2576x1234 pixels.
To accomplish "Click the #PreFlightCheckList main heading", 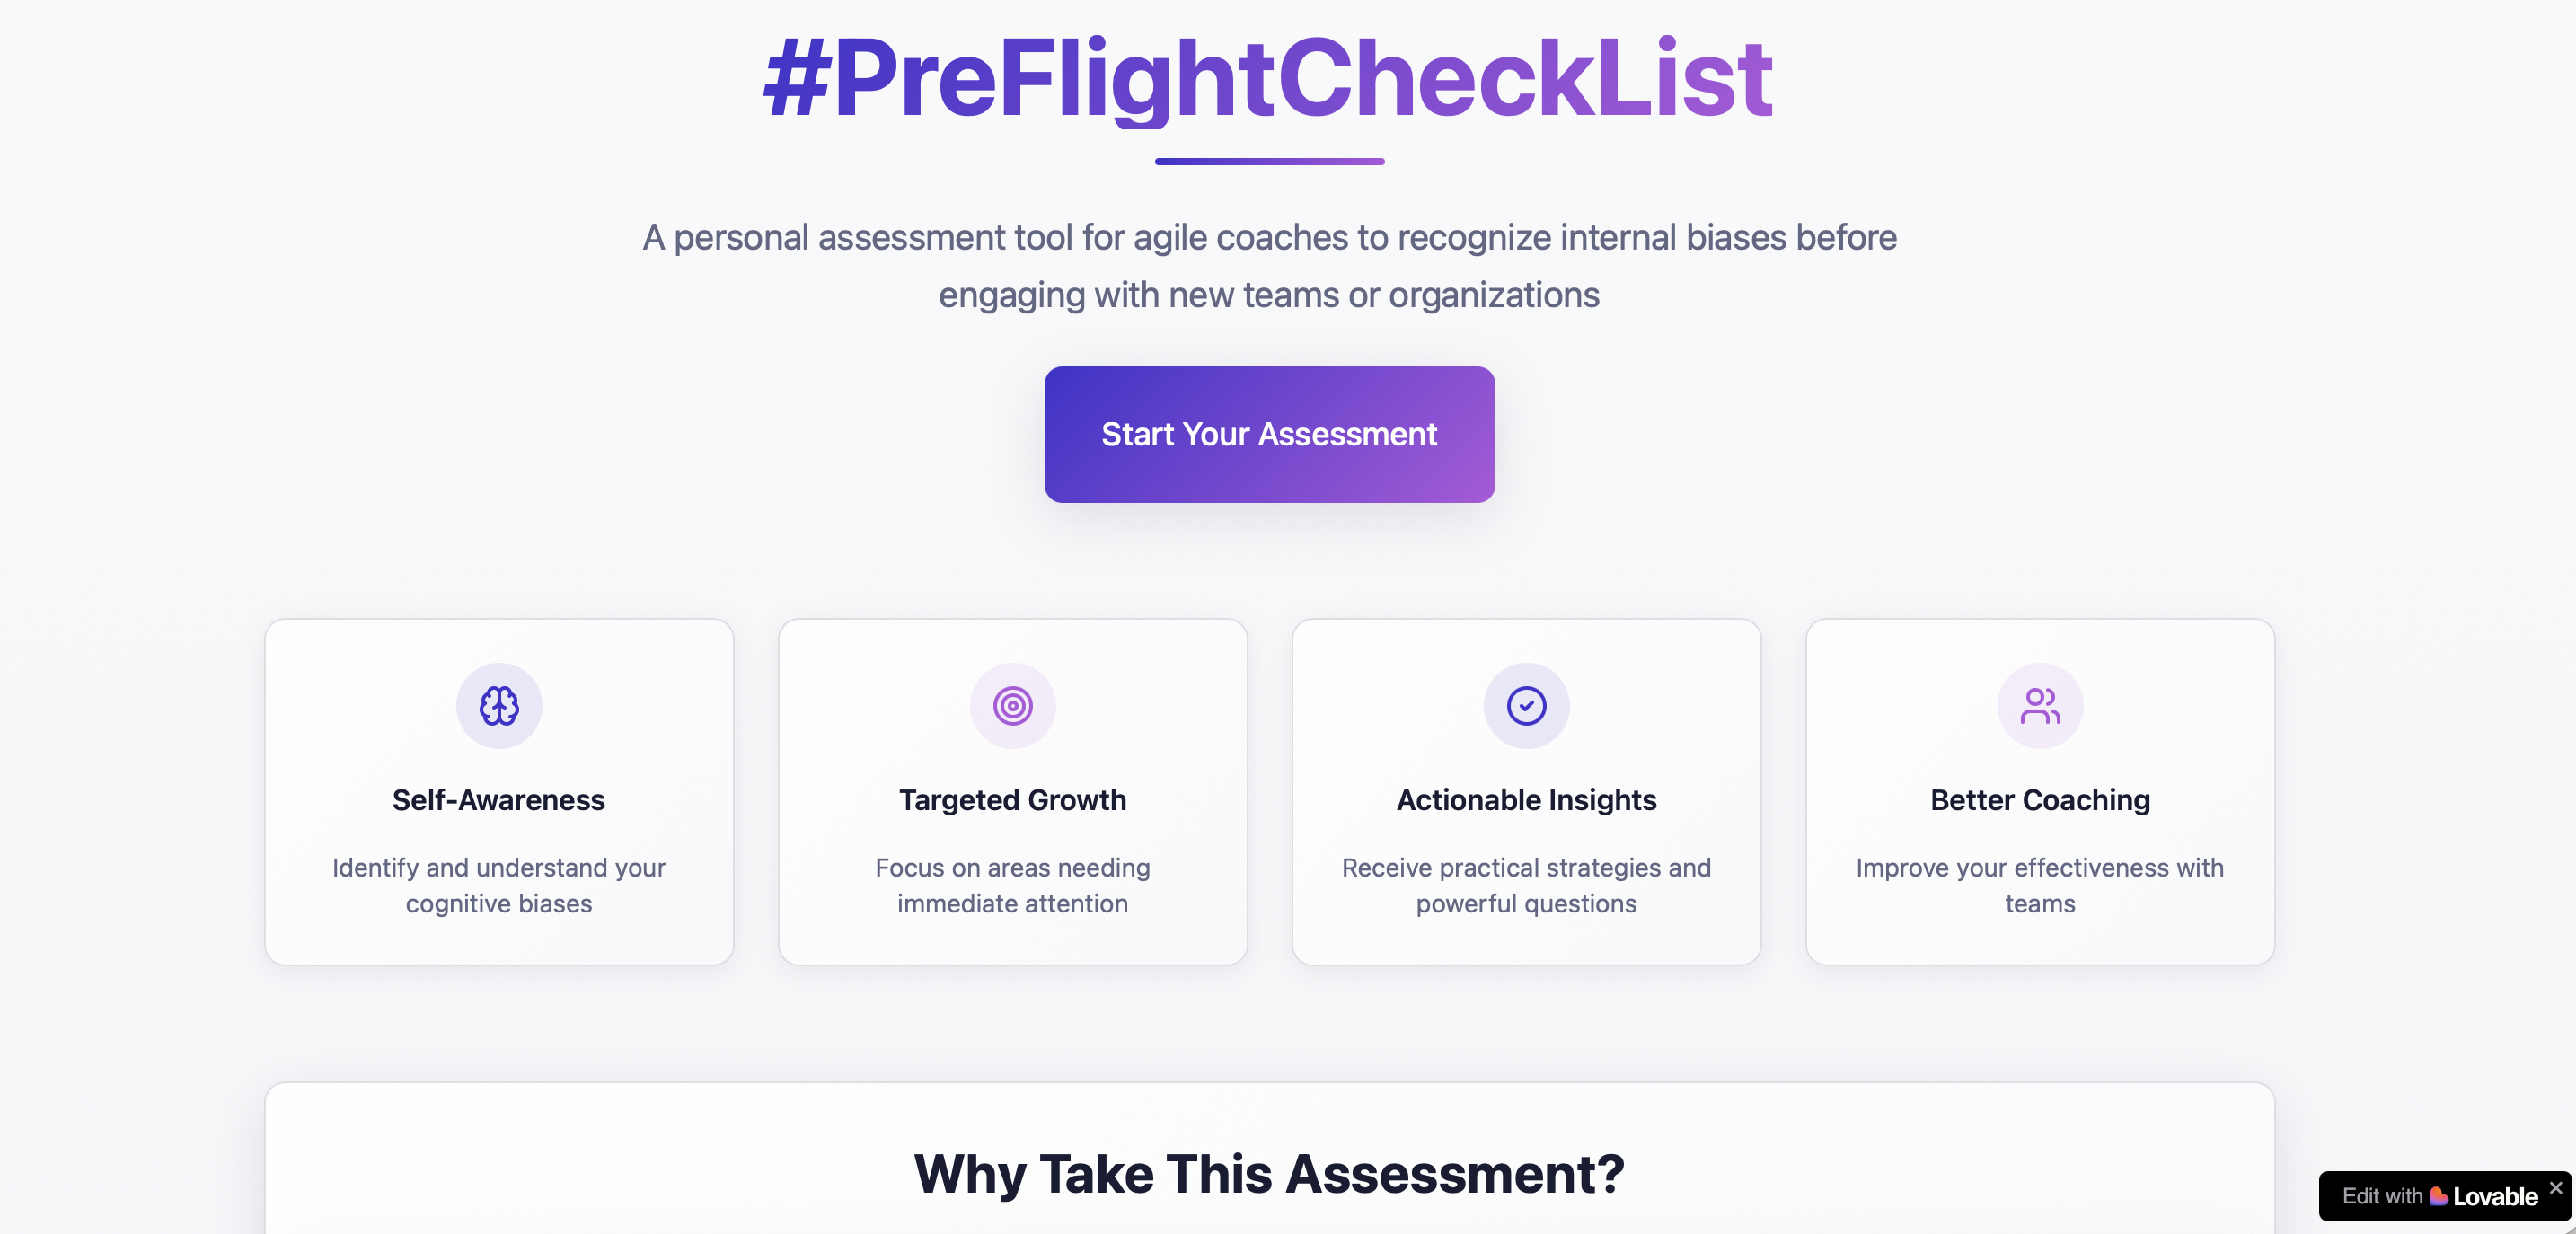I will pos(1268,78).
